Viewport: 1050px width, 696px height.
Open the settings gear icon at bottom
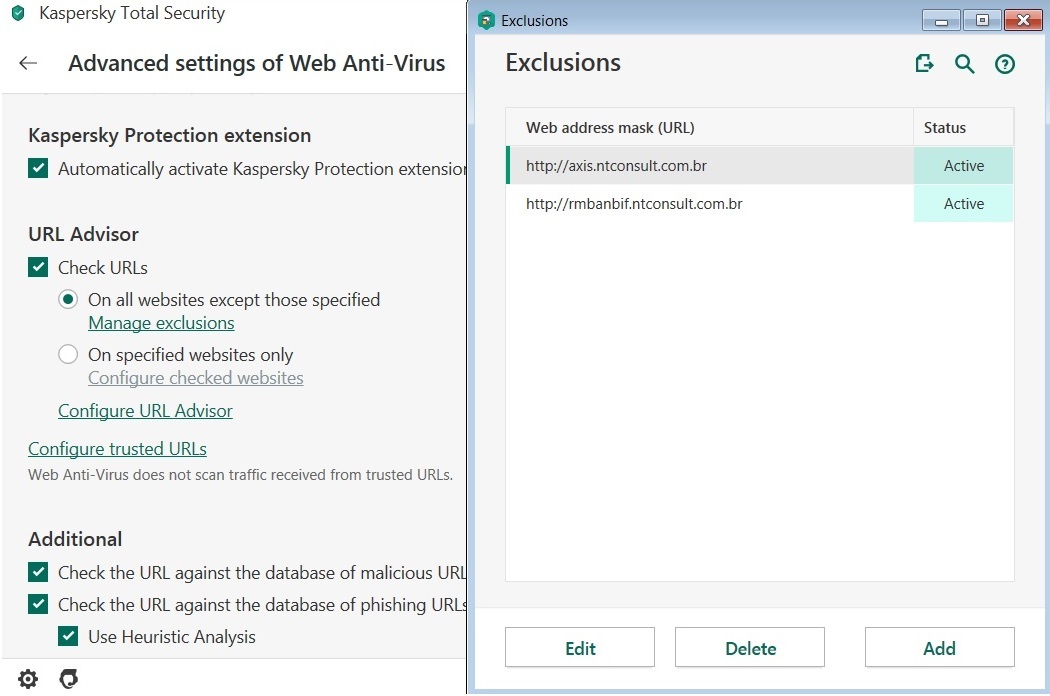tap(28, 680)
